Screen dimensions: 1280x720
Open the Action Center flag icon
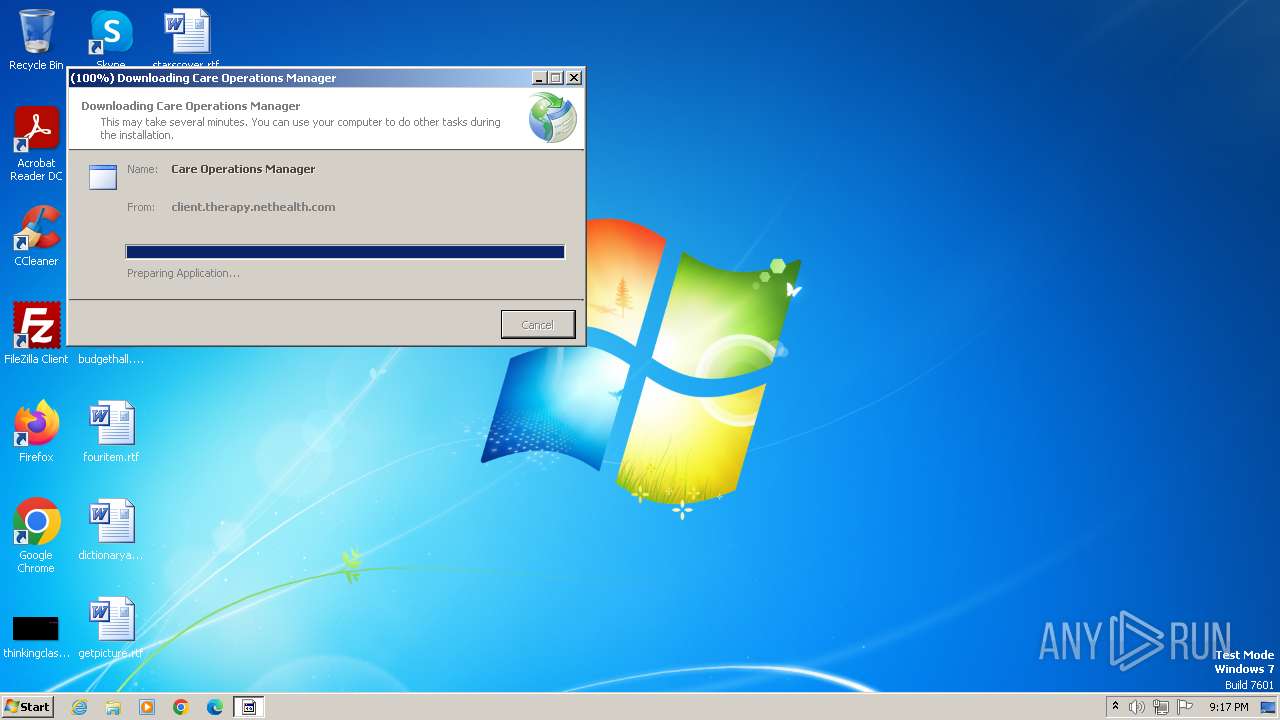[1185, 707]
